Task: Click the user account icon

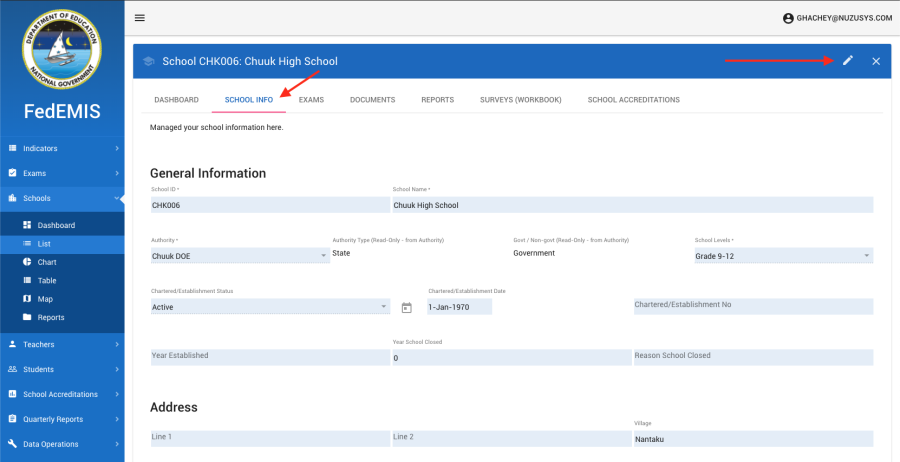Action: [x=788, y=18]
